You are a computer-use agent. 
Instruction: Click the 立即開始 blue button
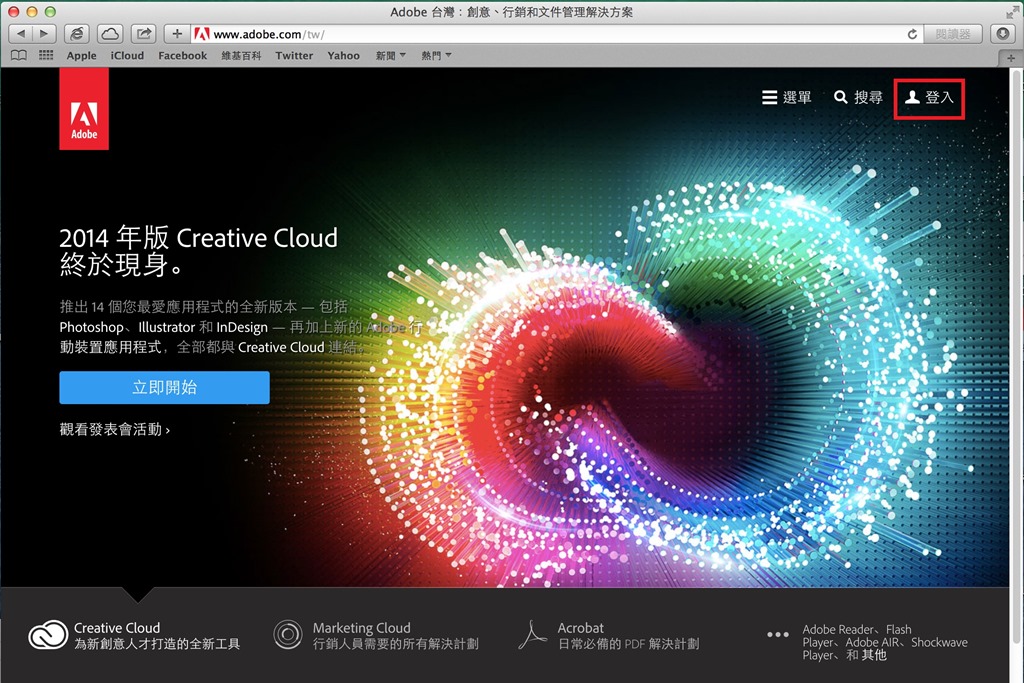165,387
